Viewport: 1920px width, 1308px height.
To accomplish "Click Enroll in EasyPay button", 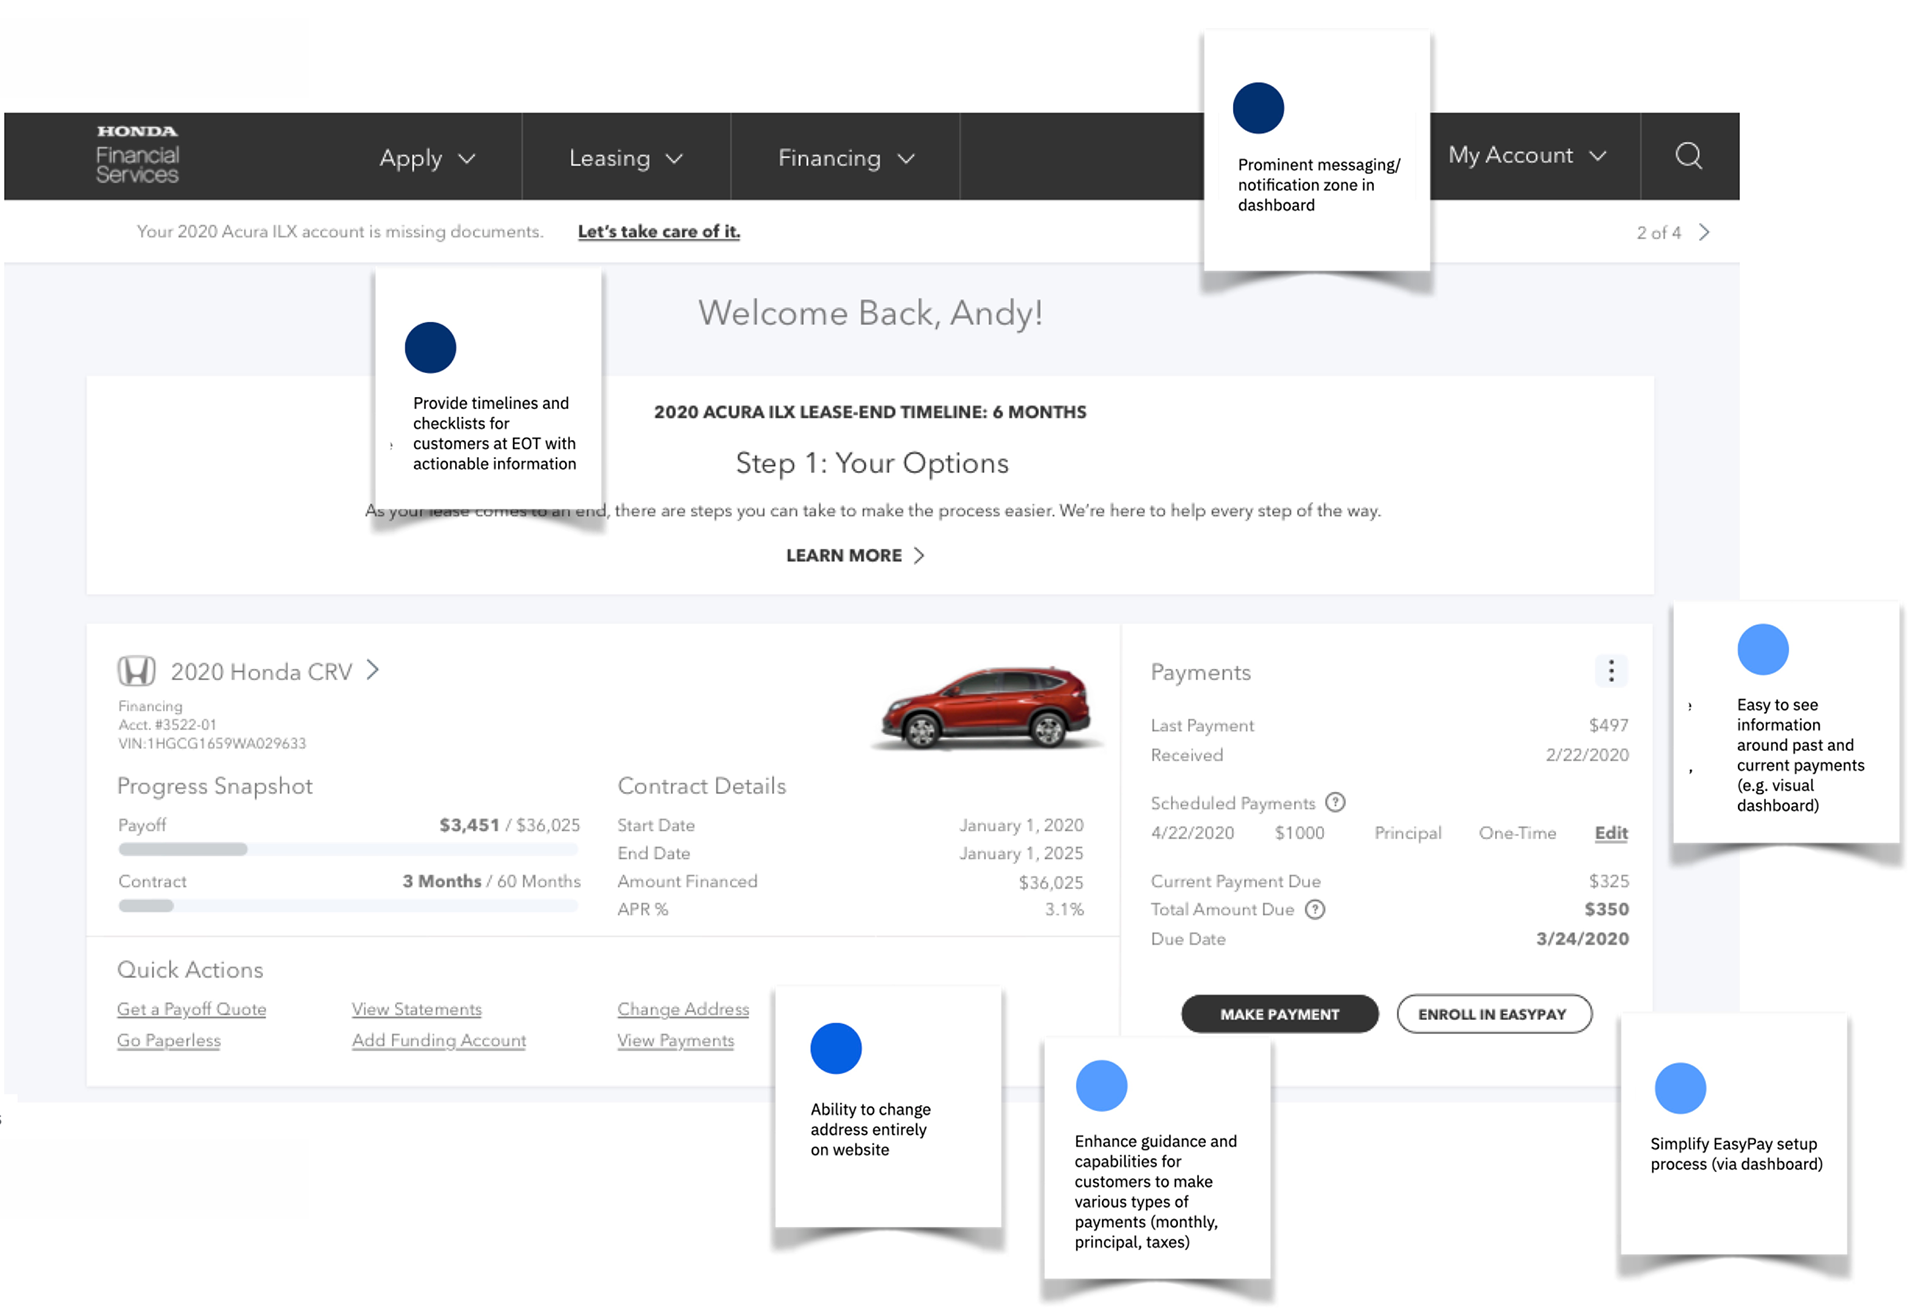I will click(1493, 1014).
